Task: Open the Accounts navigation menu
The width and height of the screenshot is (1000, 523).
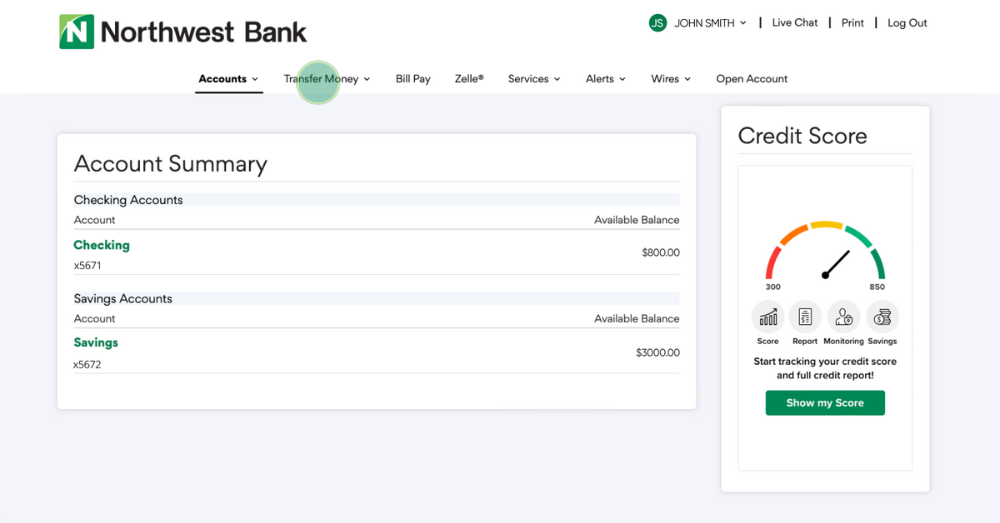Action: (x=228, y=79)
